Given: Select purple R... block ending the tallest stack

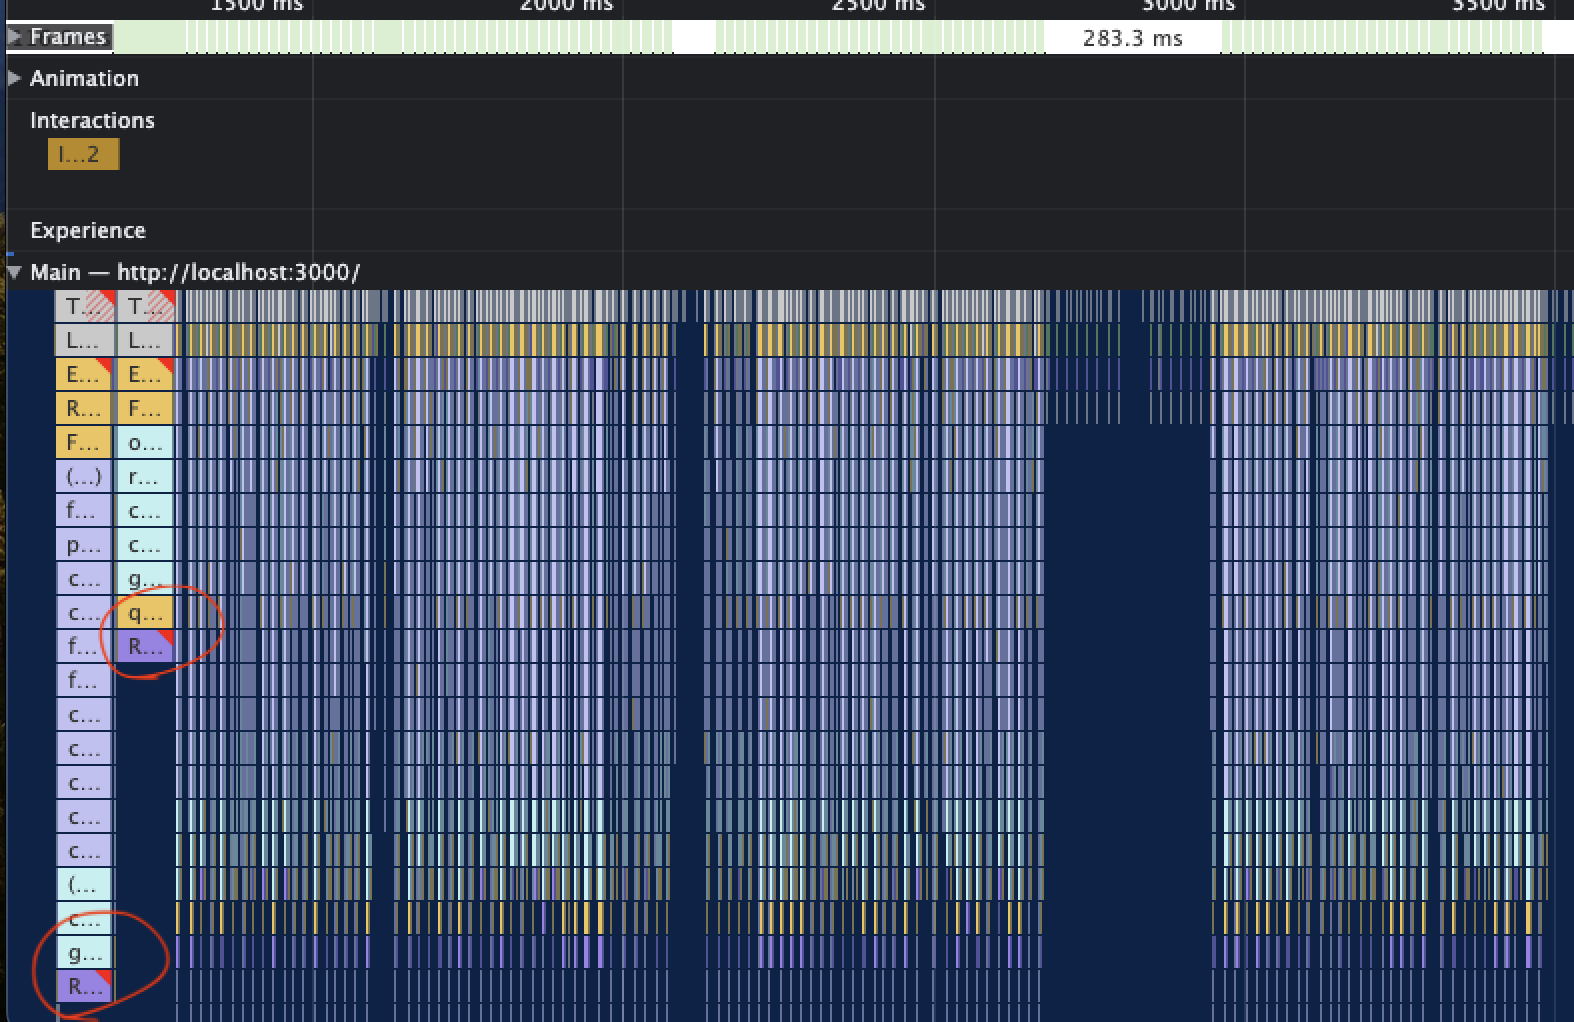Looking at the screenshot, I should pyautogui.click(x=83, y=987).
